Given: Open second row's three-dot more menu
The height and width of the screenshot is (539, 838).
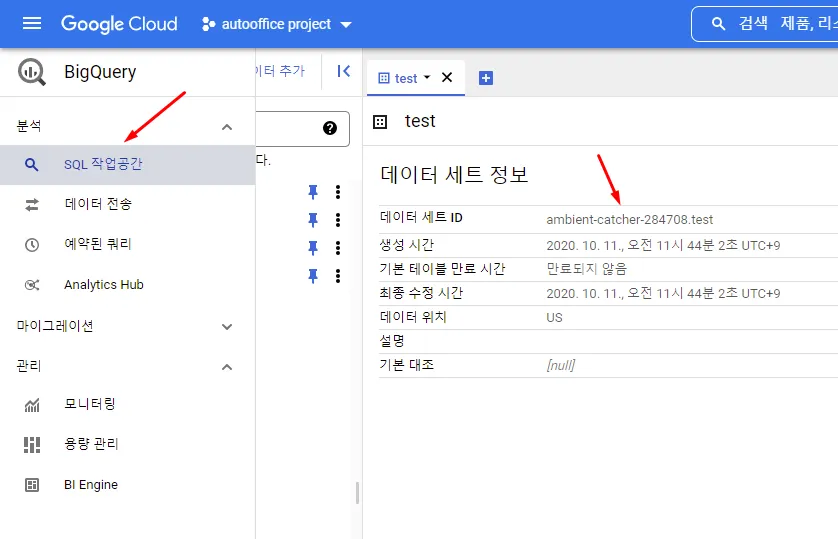Looking at the screenshot, I should (338, 220).
